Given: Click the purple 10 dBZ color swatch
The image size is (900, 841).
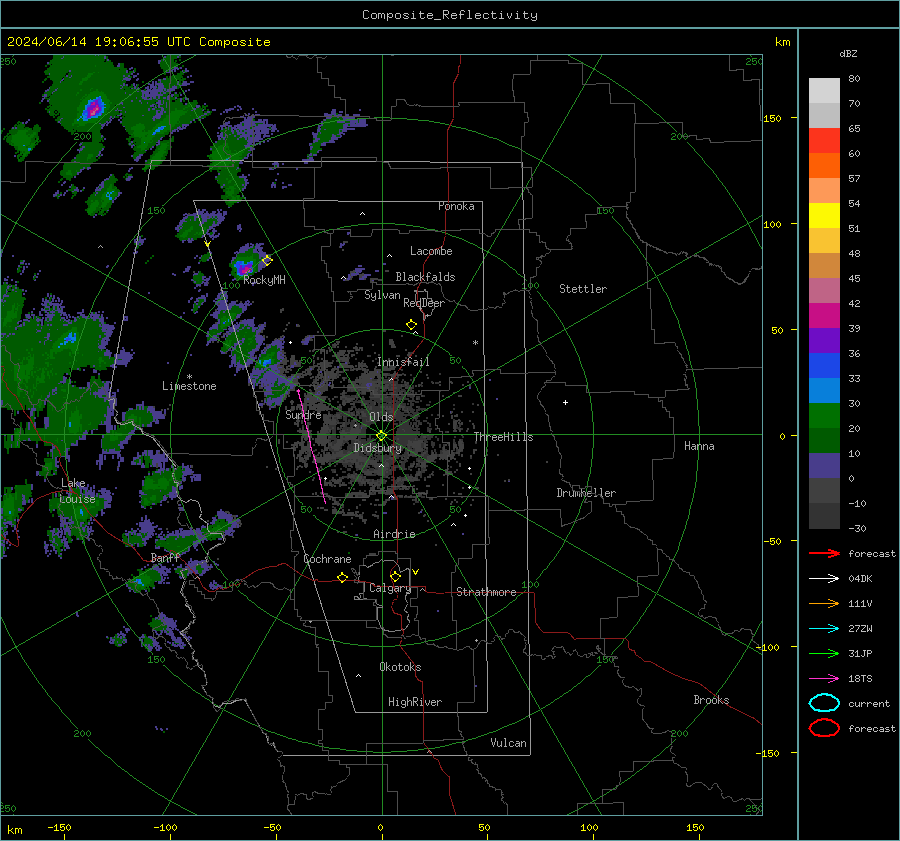Looking at the screenshot, I should coord(824,466).
